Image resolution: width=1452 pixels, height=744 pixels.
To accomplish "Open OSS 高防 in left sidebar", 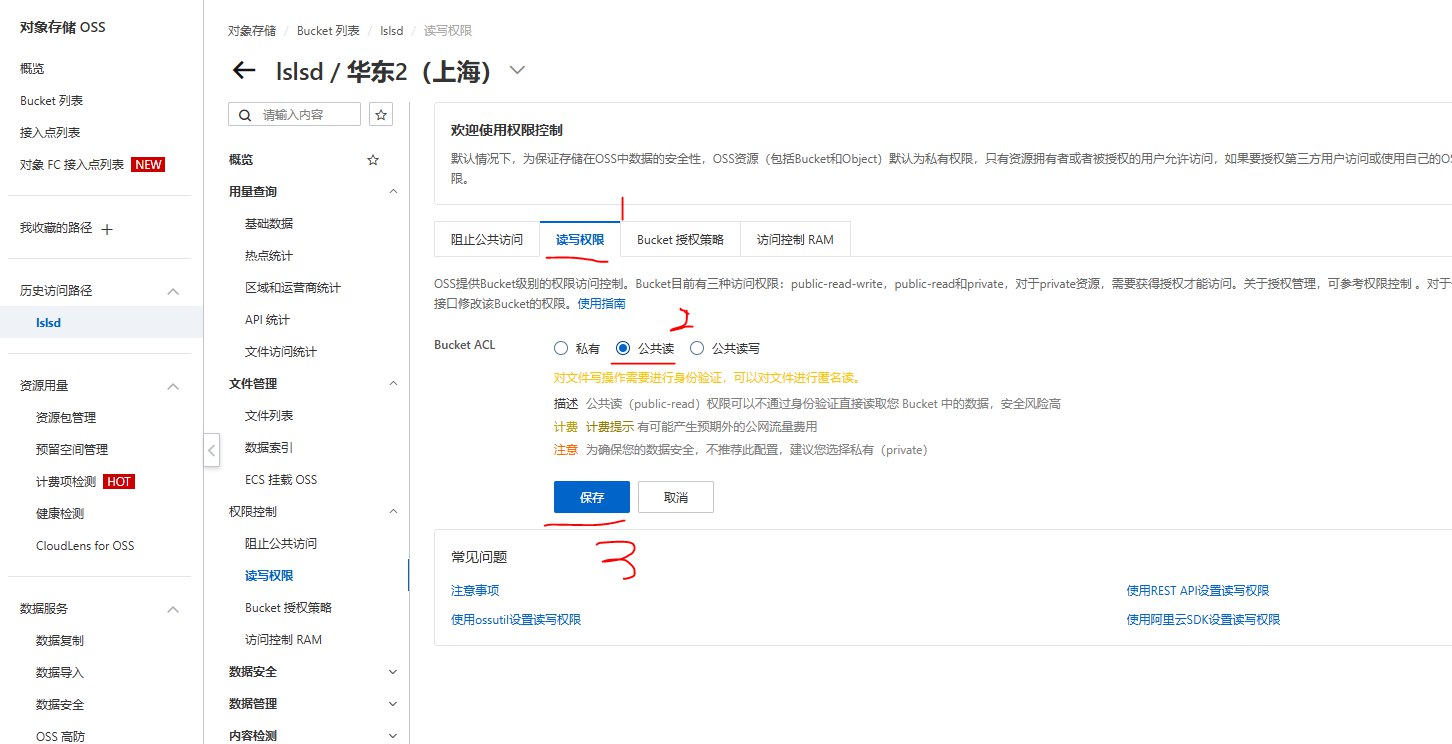I will [60, 737].
